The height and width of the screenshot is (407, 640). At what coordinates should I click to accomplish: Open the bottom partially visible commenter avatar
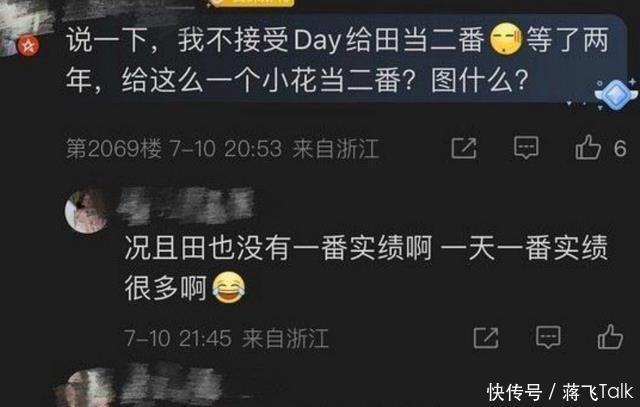pos(86,389)
